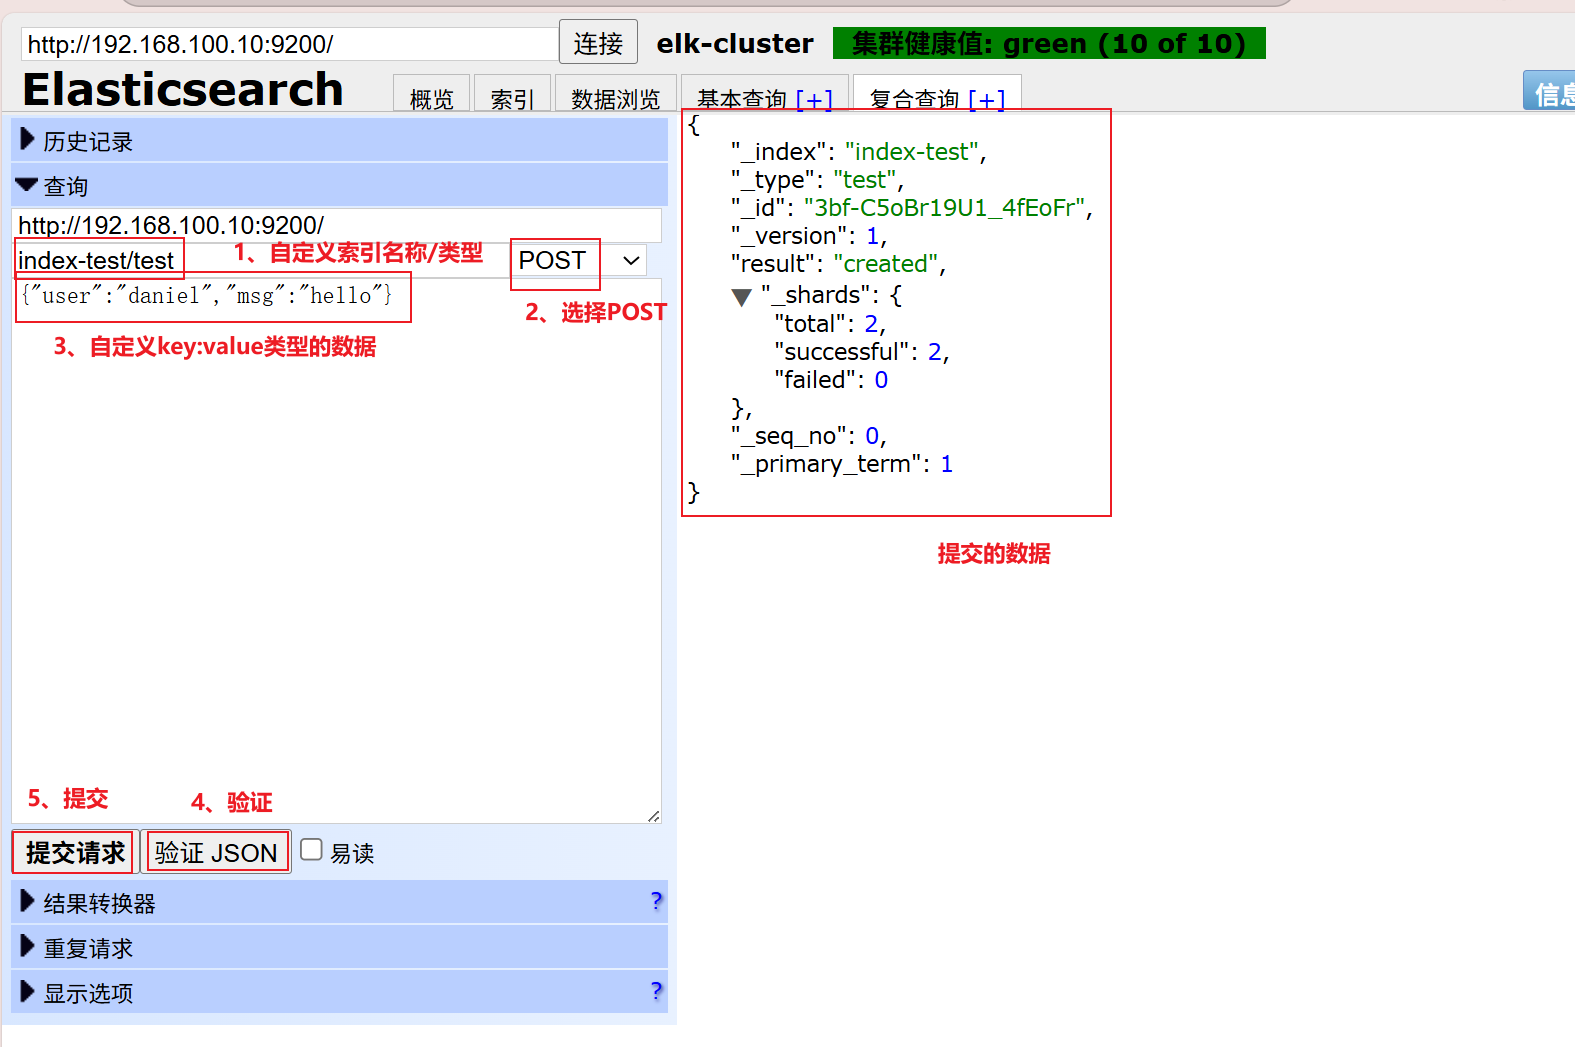Click the "created" result value
This screenshot has height=1047, width=1575.
point(885,263)
